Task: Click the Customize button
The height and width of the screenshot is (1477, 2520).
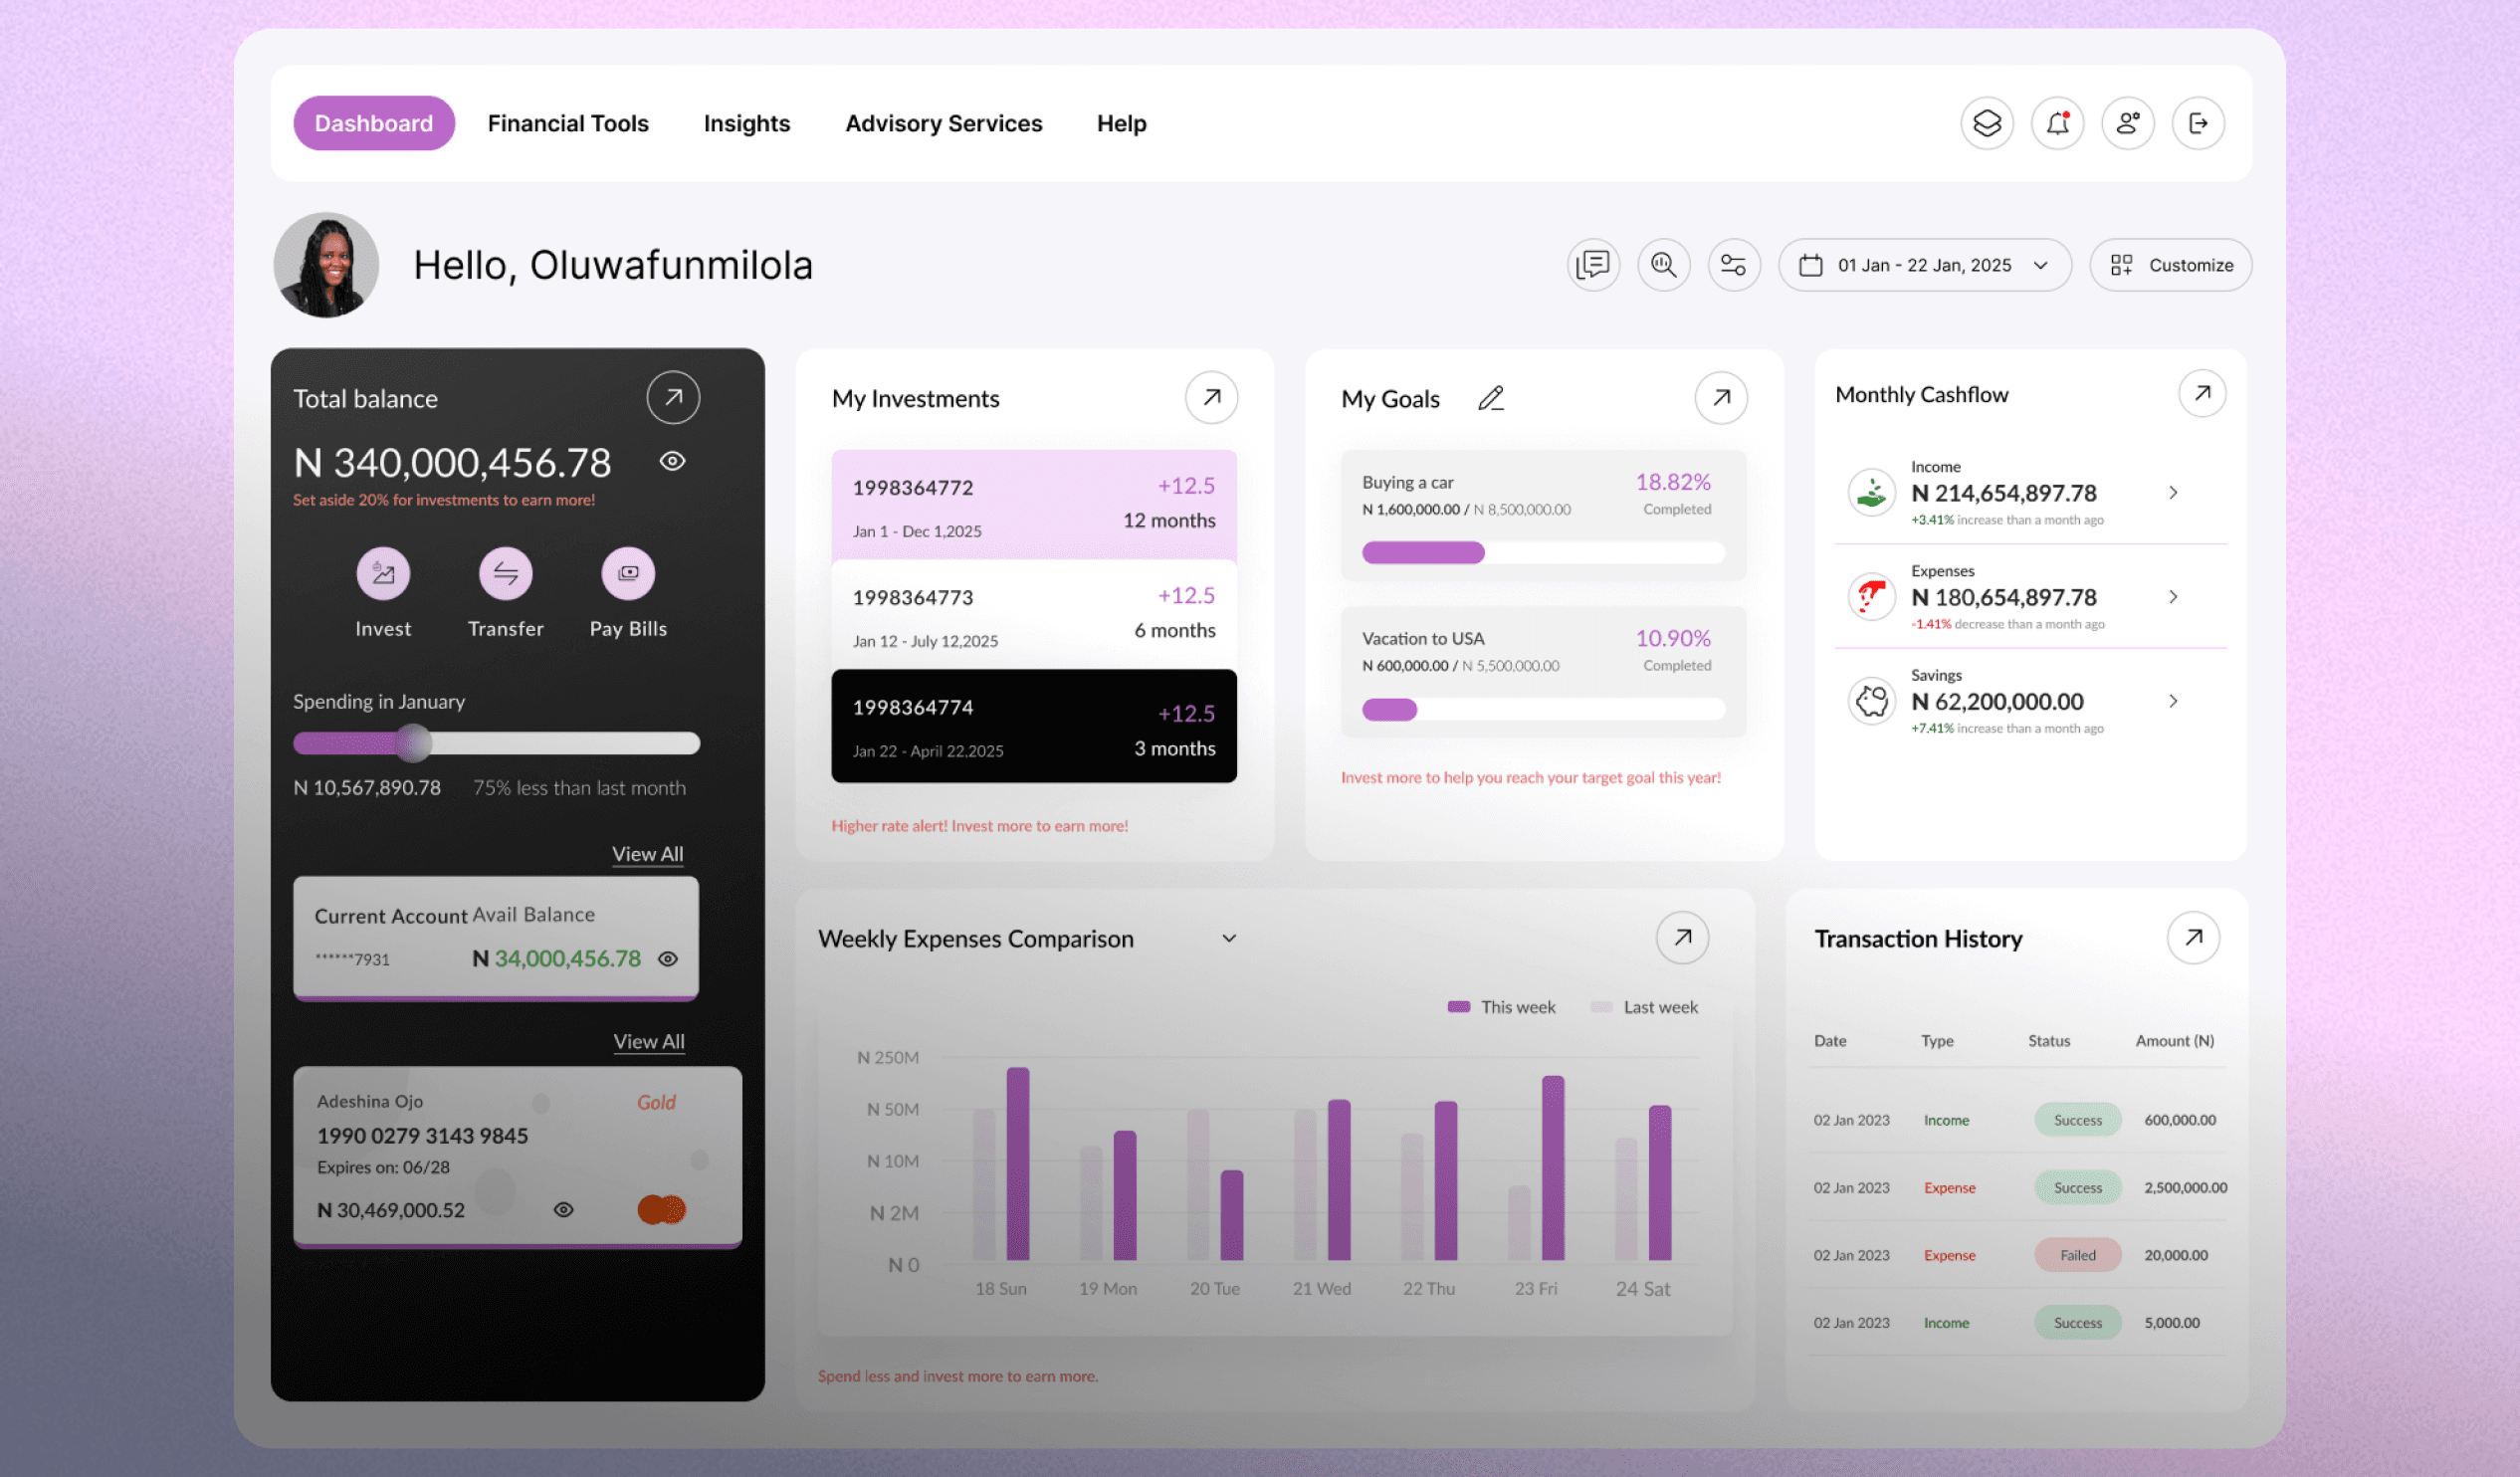Action: click(2170, 265)
